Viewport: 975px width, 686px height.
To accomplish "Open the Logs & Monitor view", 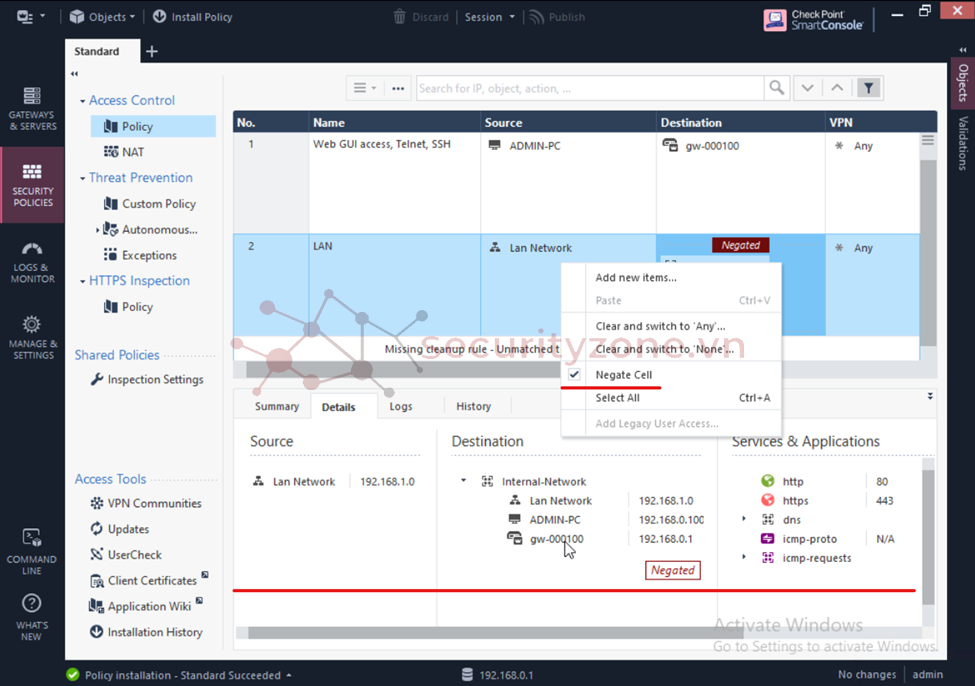I will tap(32, 262).
